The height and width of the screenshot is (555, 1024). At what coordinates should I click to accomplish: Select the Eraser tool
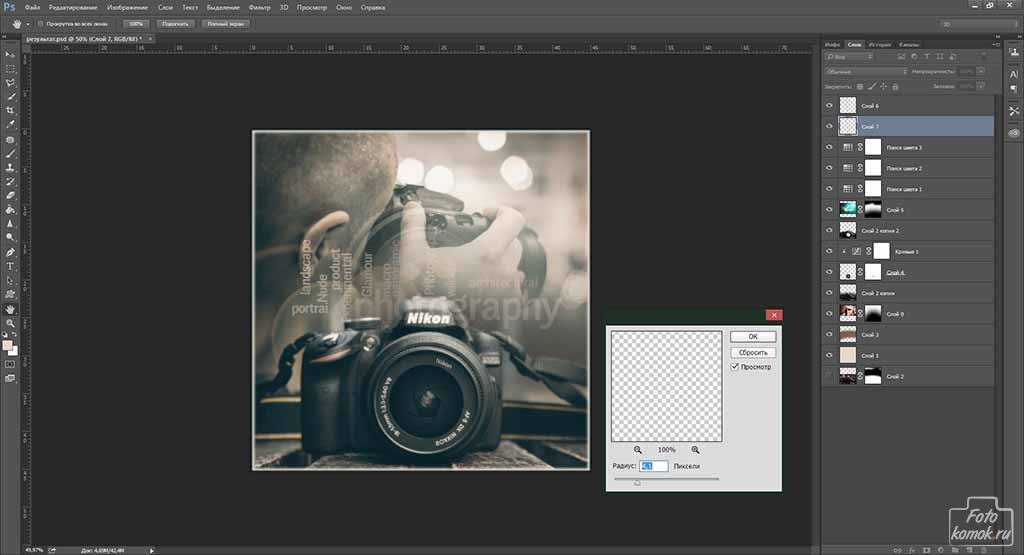pyautogui.click(x=10, y=195)
